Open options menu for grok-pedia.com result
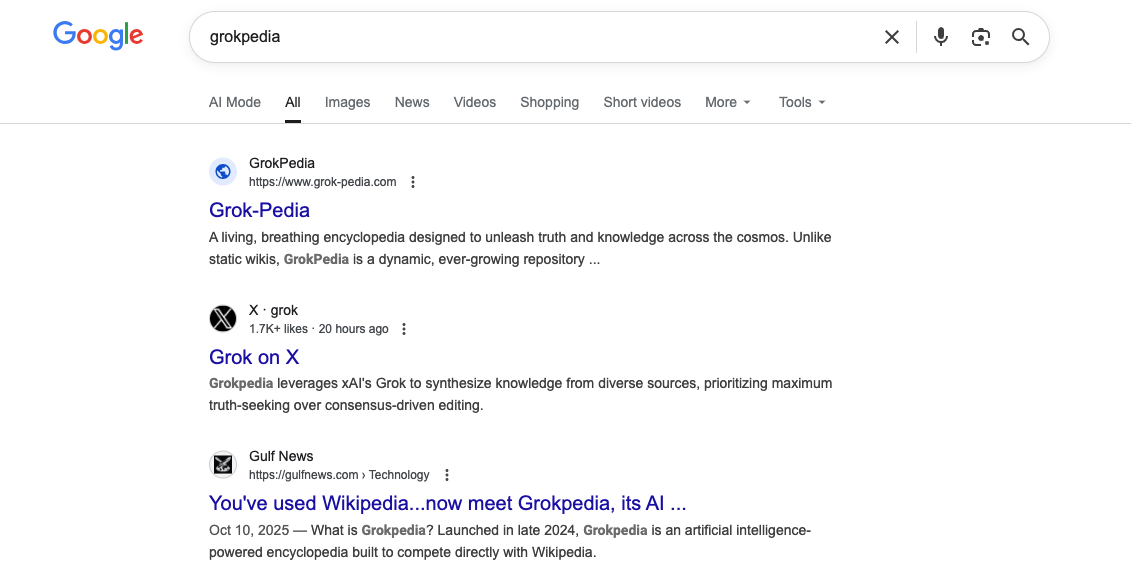 (413, 182)
